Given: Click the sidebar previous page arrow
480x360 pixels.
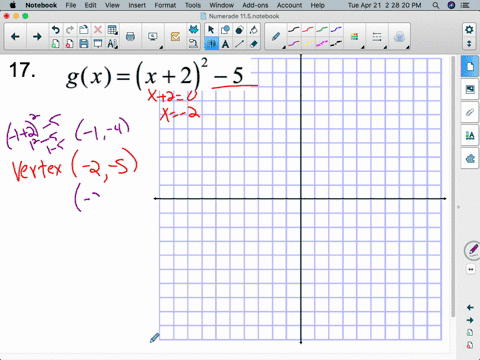Looking at the screenshot, I should 470,307.
